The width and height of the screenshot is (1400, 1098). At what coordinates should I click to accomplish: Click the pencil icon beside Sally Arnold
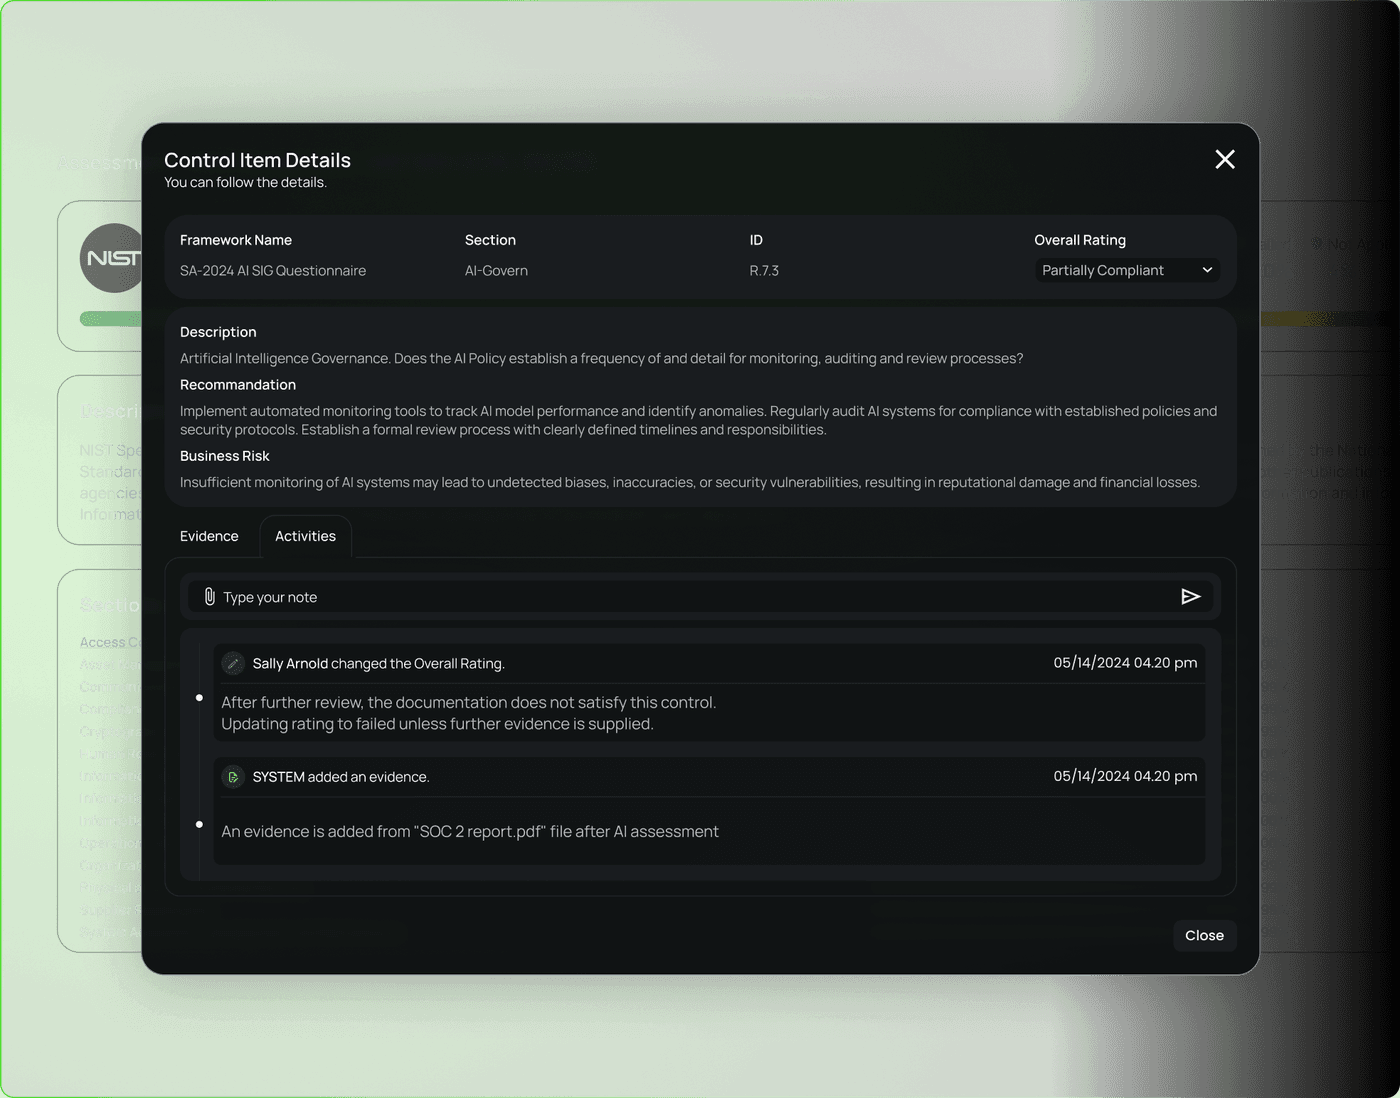pyautogui.click(x=233, y=664)
